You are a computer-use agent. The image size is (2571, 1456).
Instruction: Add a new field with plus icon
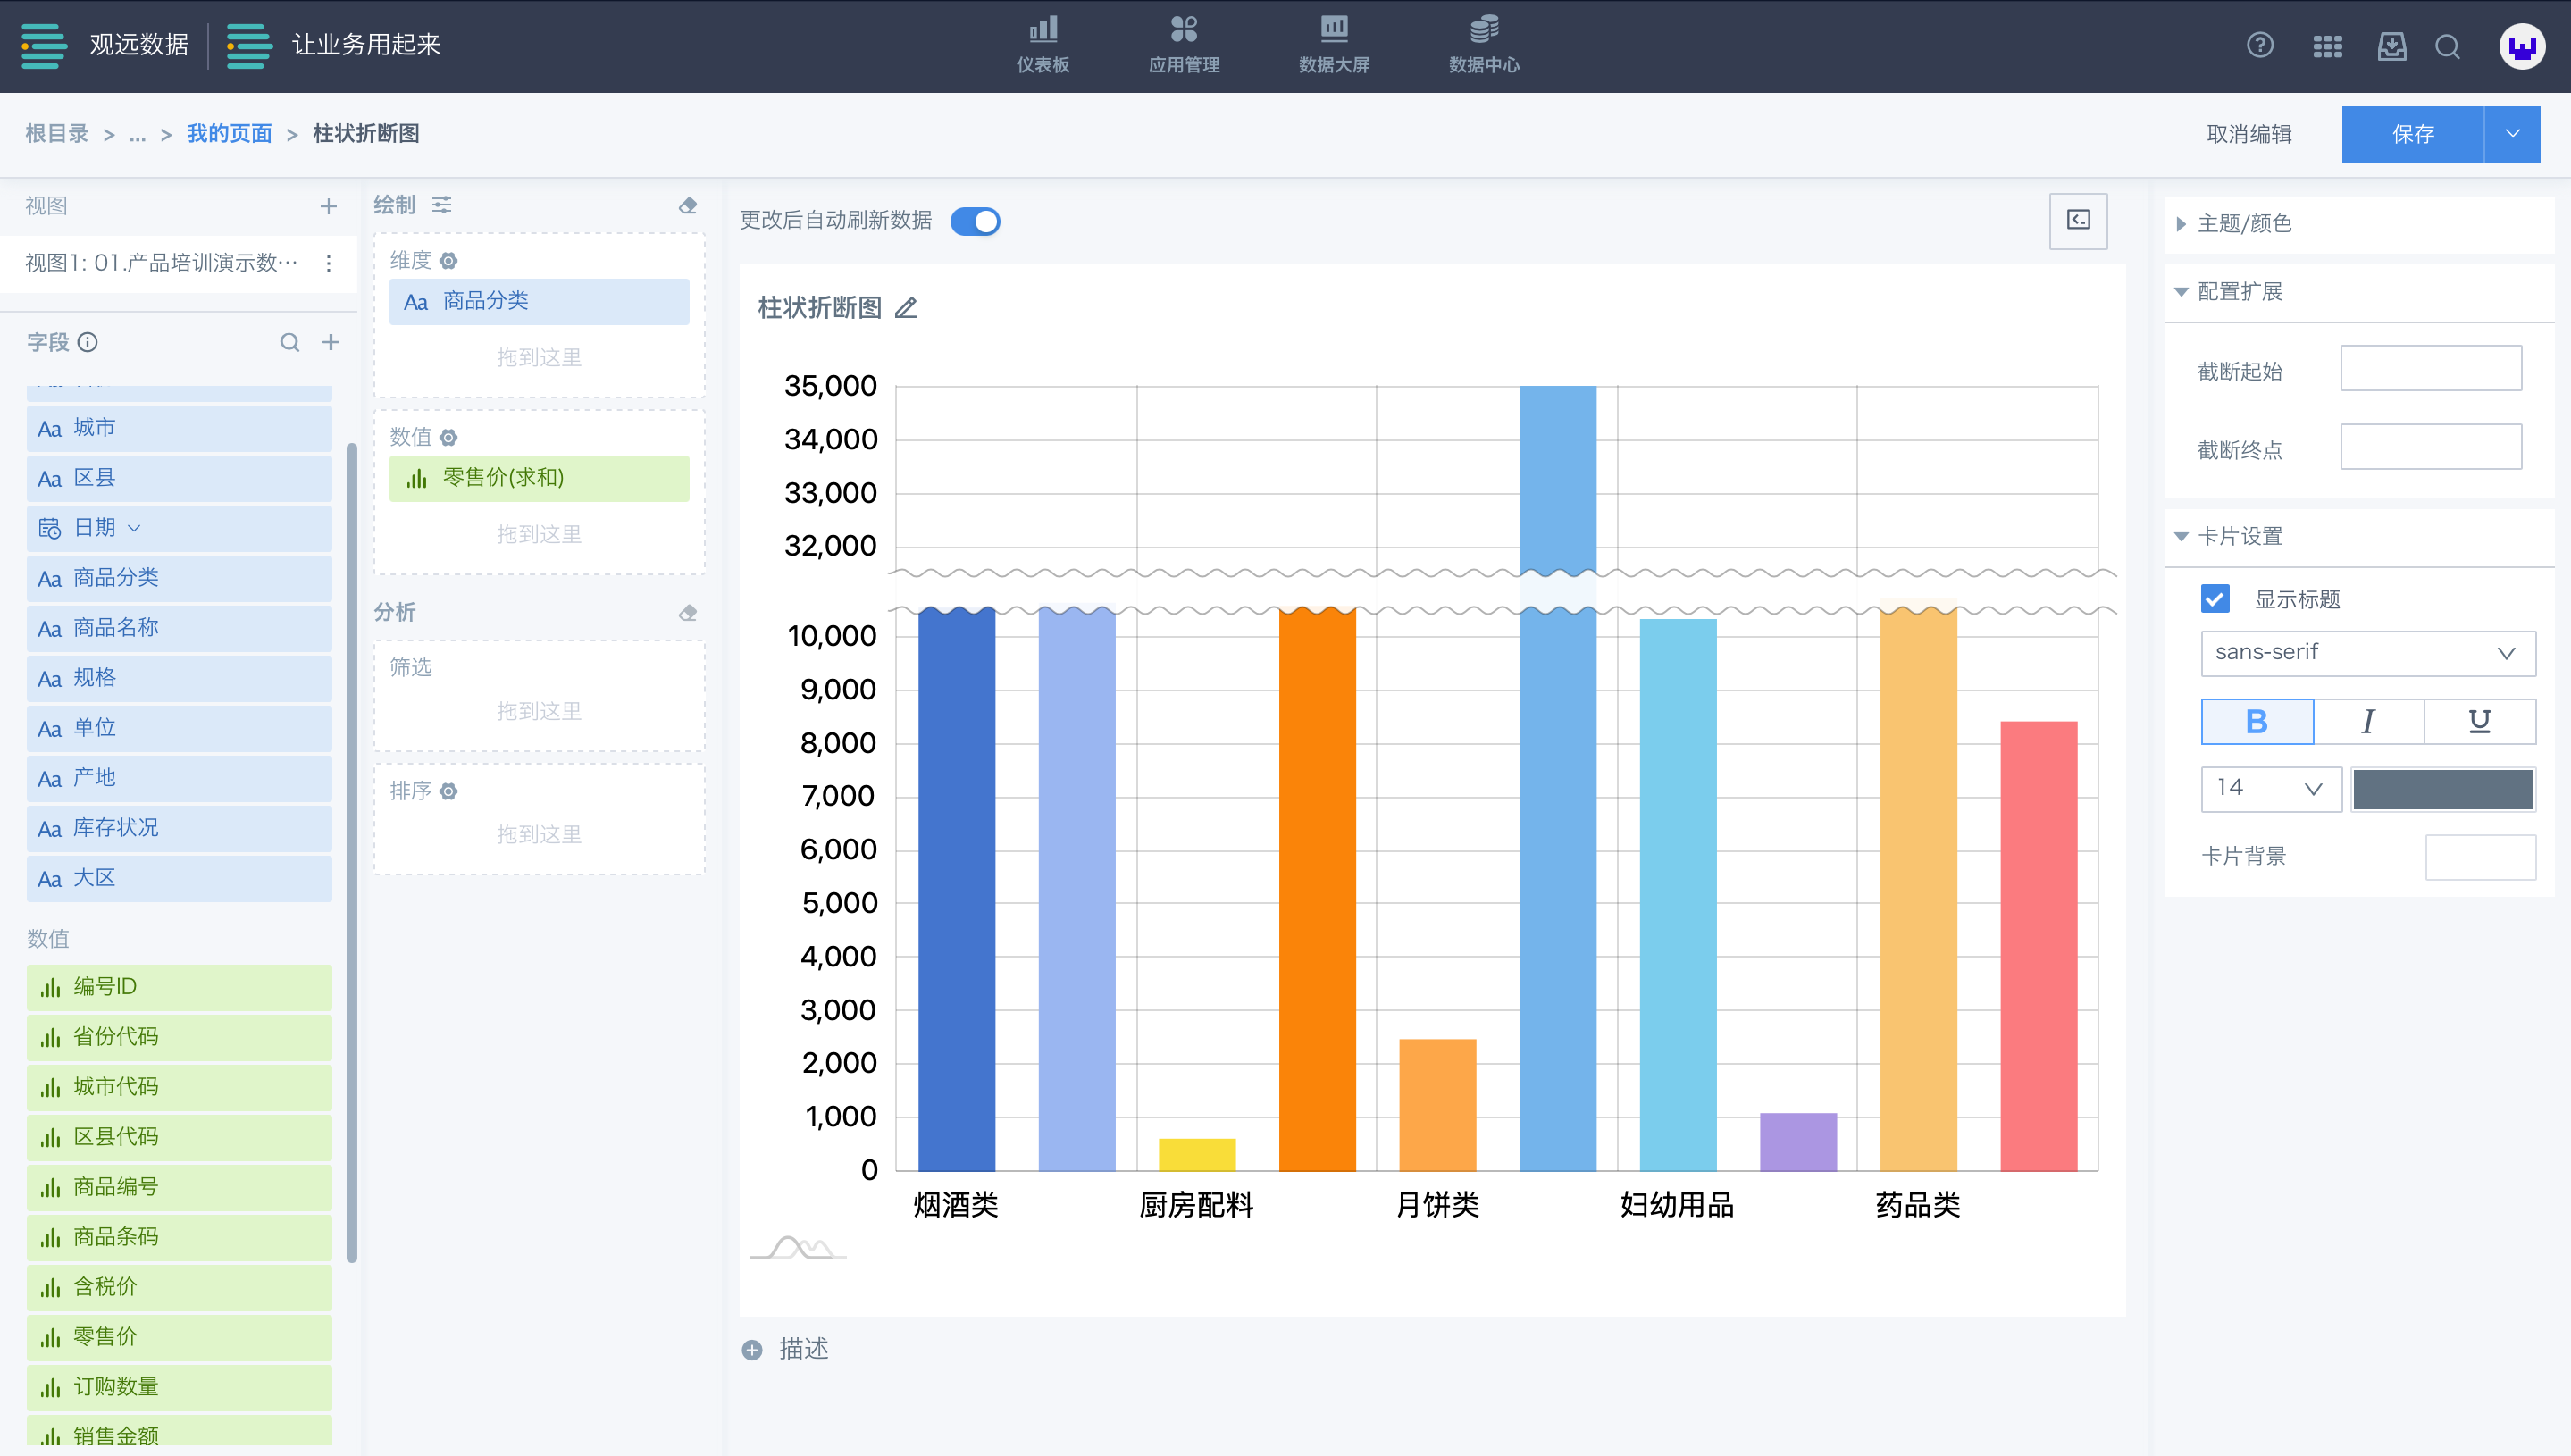coord(330,342)
